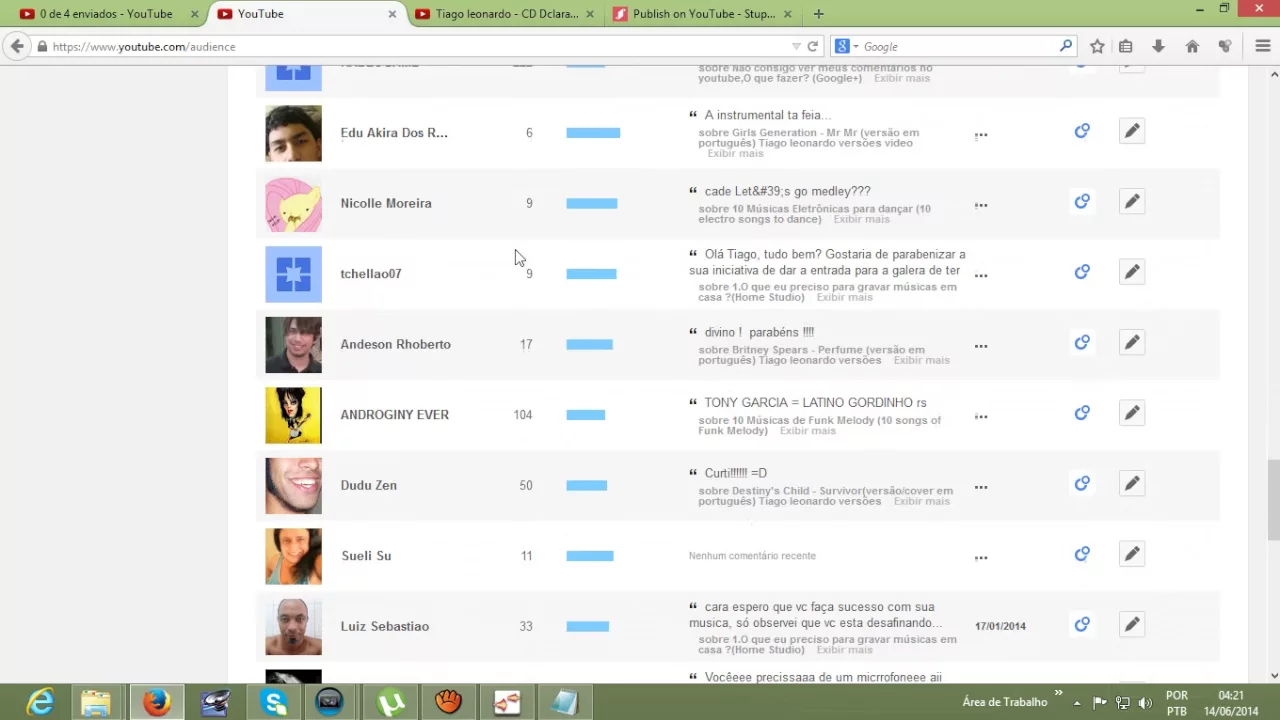Open more options dots for Sueli Su
Viewport: 1280px width, 720px height.
981,558
